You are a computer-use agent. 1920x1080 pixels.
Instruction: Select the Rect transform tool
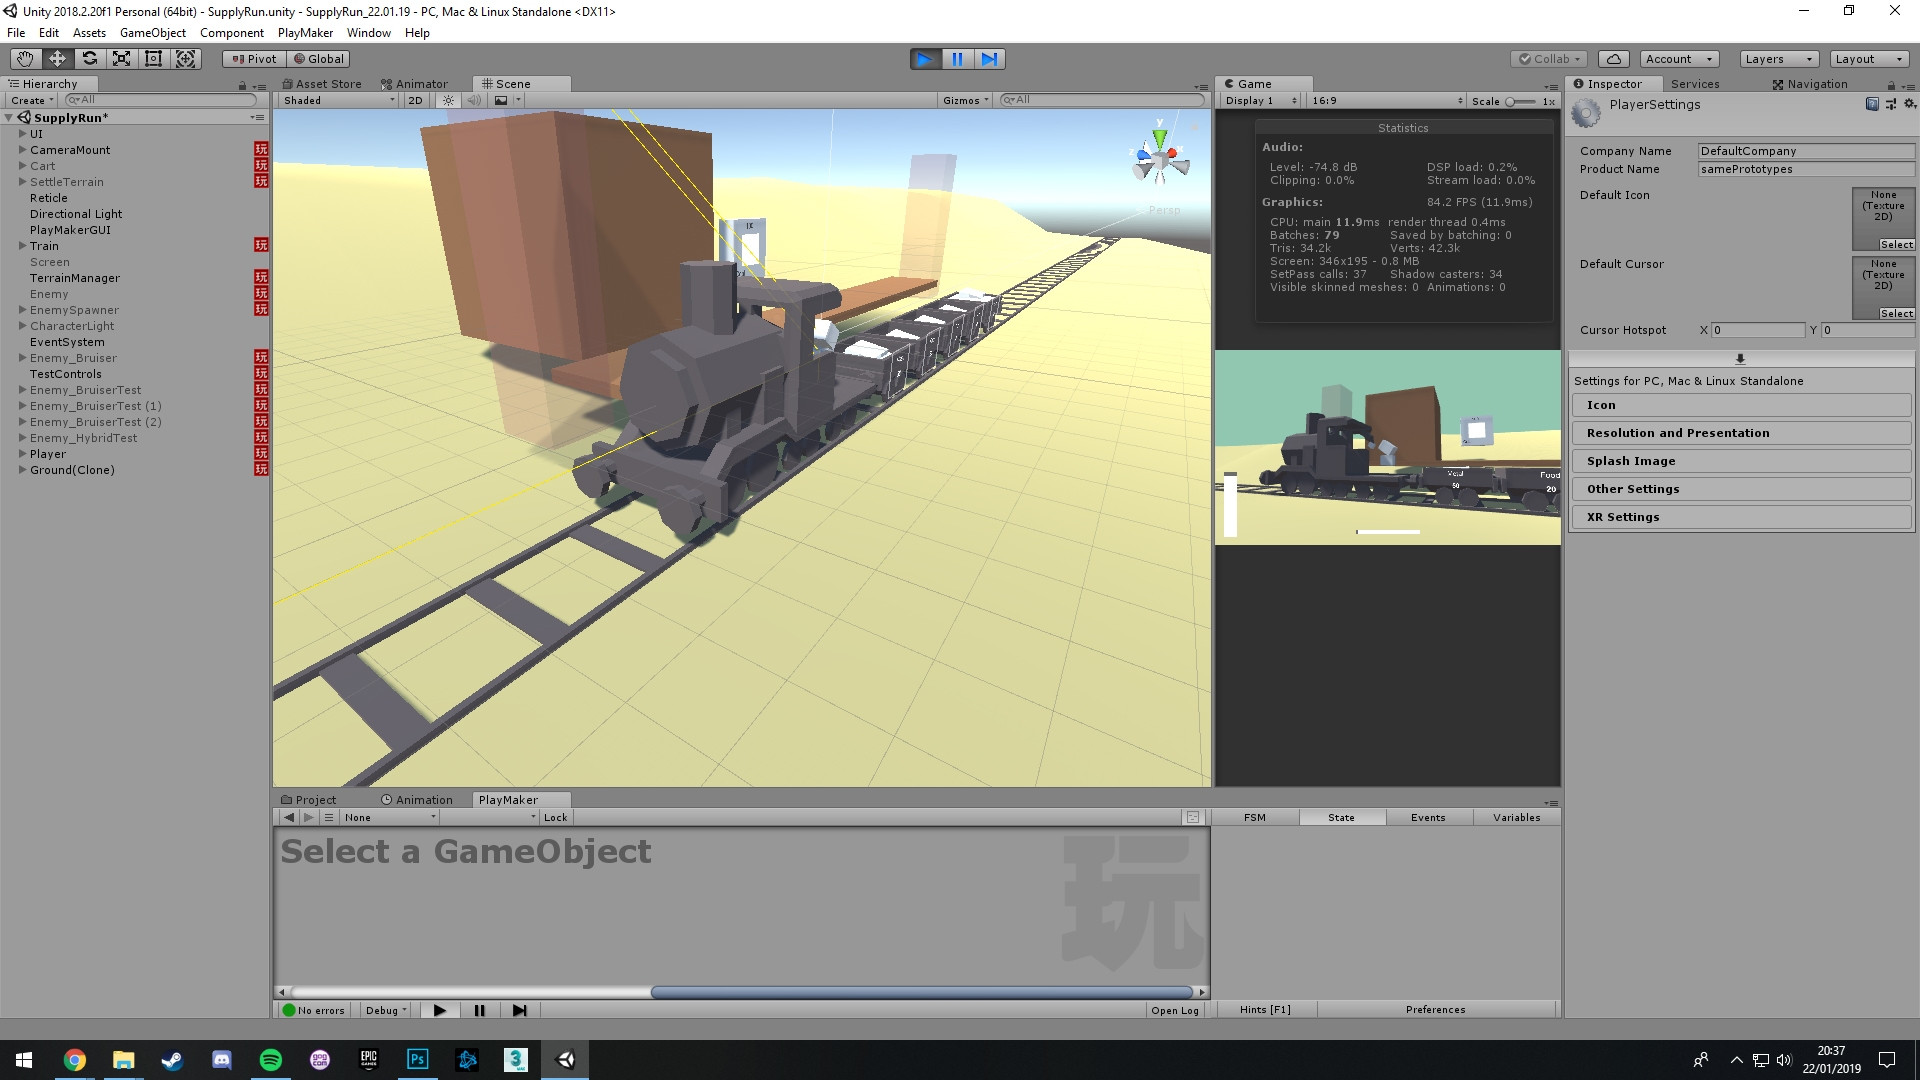point(153,59)
